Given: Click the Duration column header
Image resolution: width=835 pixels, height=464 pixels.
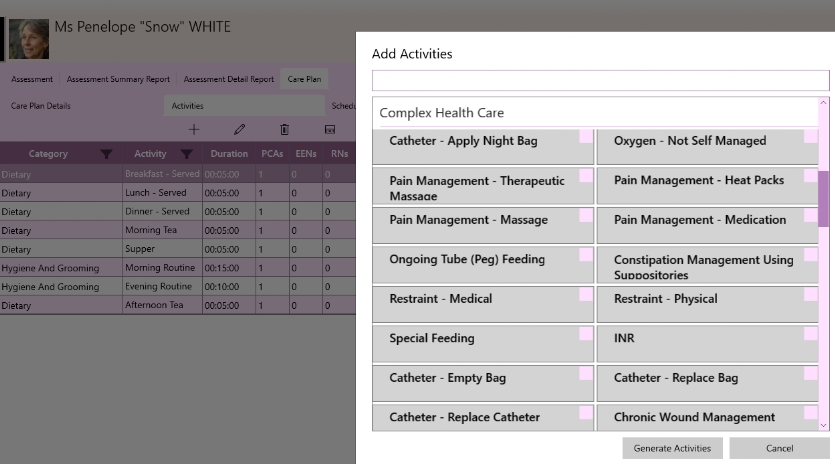Looking at the screenshot, I should 229,154.
